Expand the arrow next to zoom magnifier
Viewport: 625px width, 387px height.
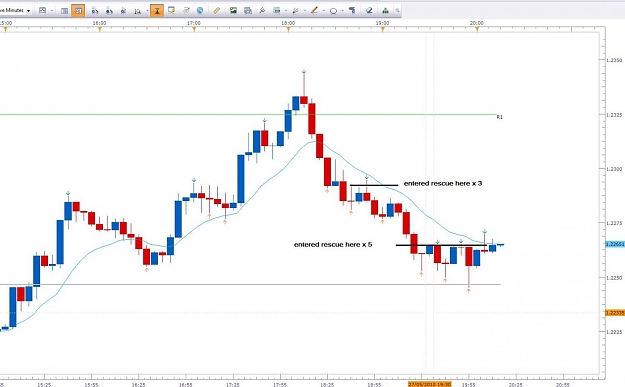(x=147, y=11)
